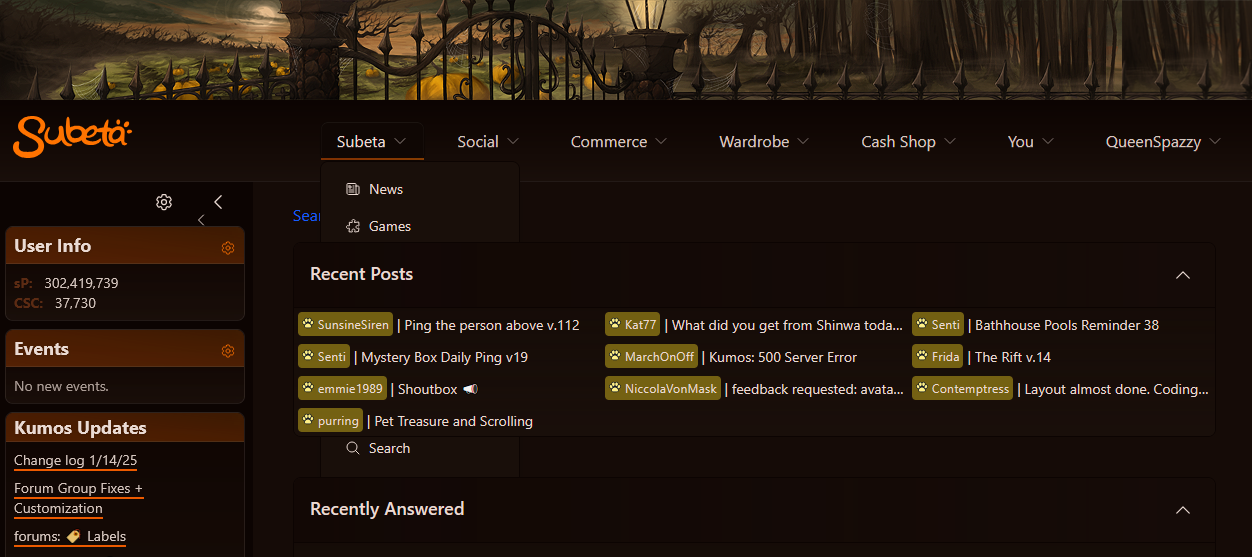This screenshot has height=557, width=1252.
Task: Open the Kumos: 500 Server Error post
Action: coord(783,357)
